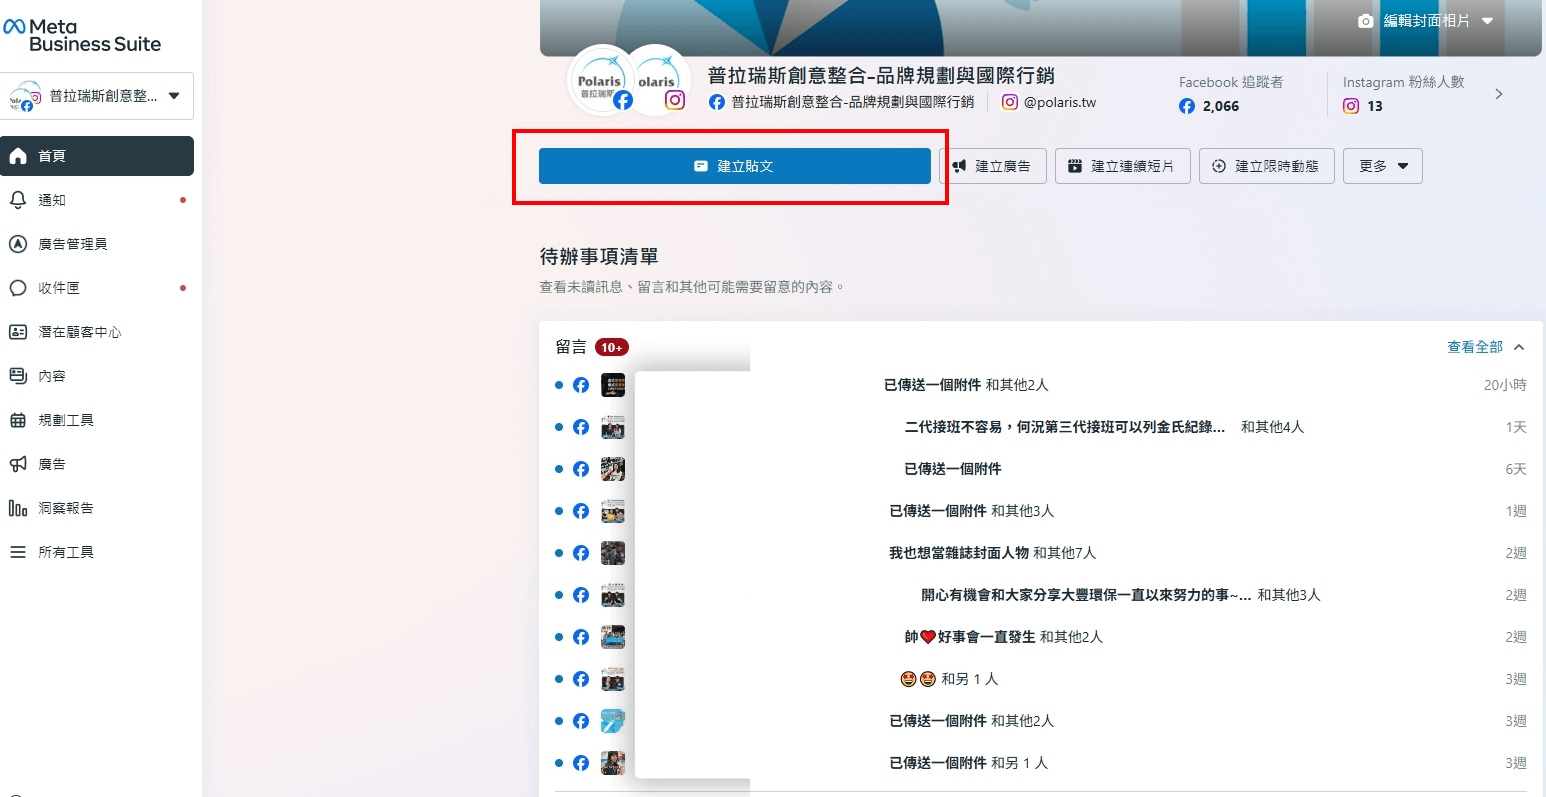Open 規劃工具 planner in the sidebar
This screenshot has height=797, width=1546.
[x=97, y=420]
